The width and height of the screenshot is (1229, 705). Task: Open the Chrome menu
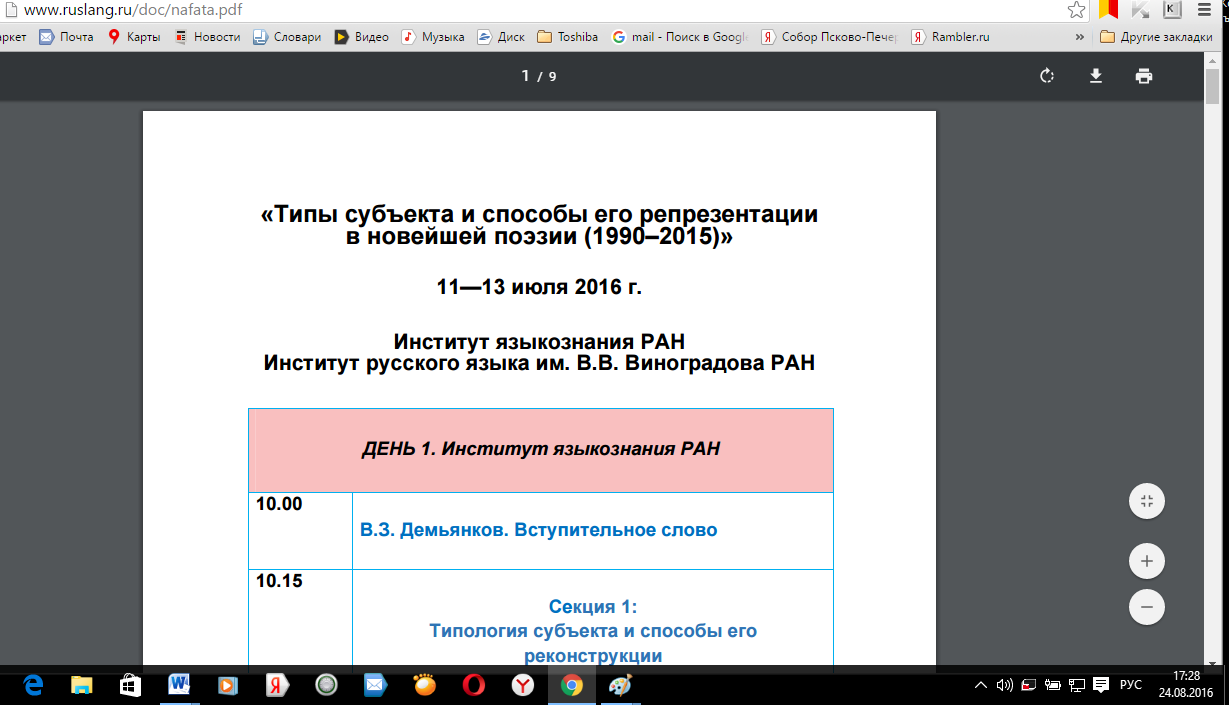pyautogui.click(x=1204, y=10)
